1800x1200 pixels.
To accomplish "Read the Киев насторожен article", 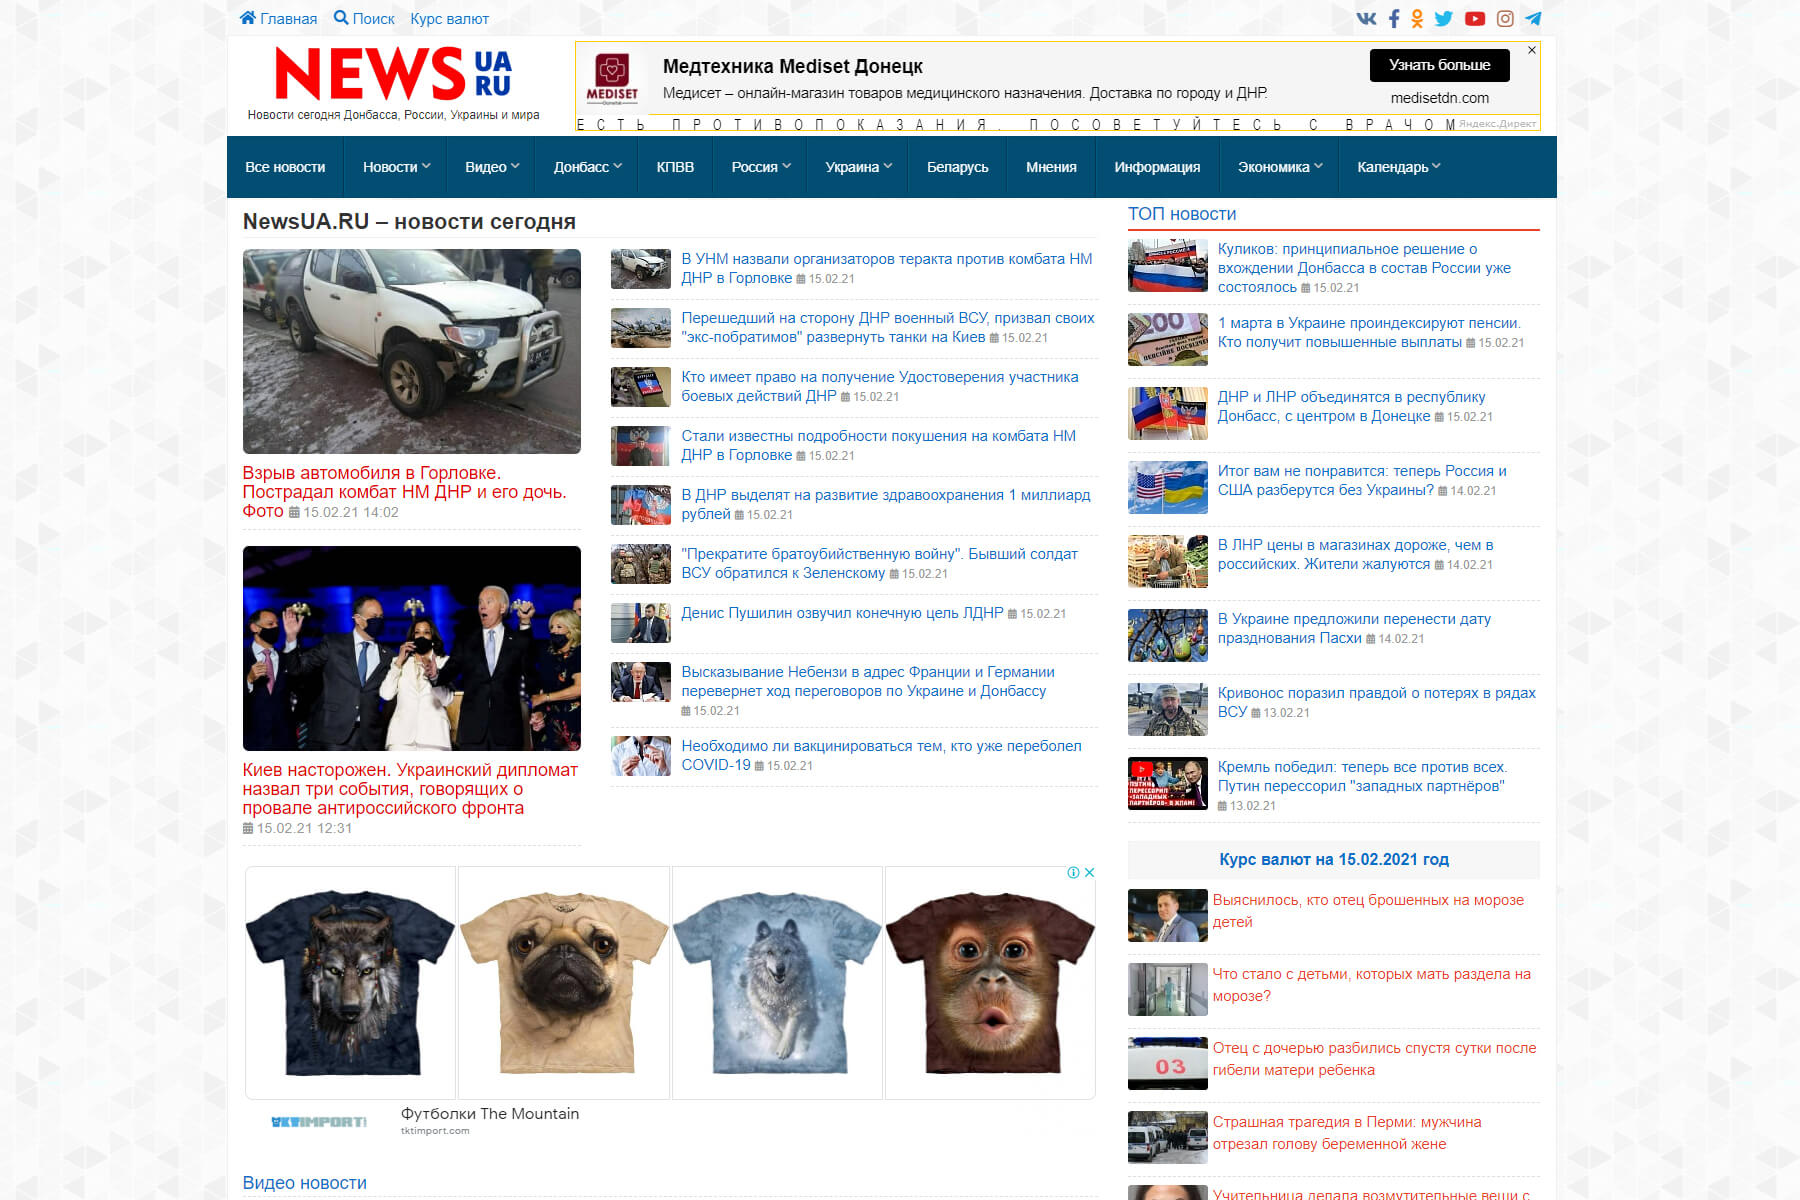I will [x=410, y=789].
